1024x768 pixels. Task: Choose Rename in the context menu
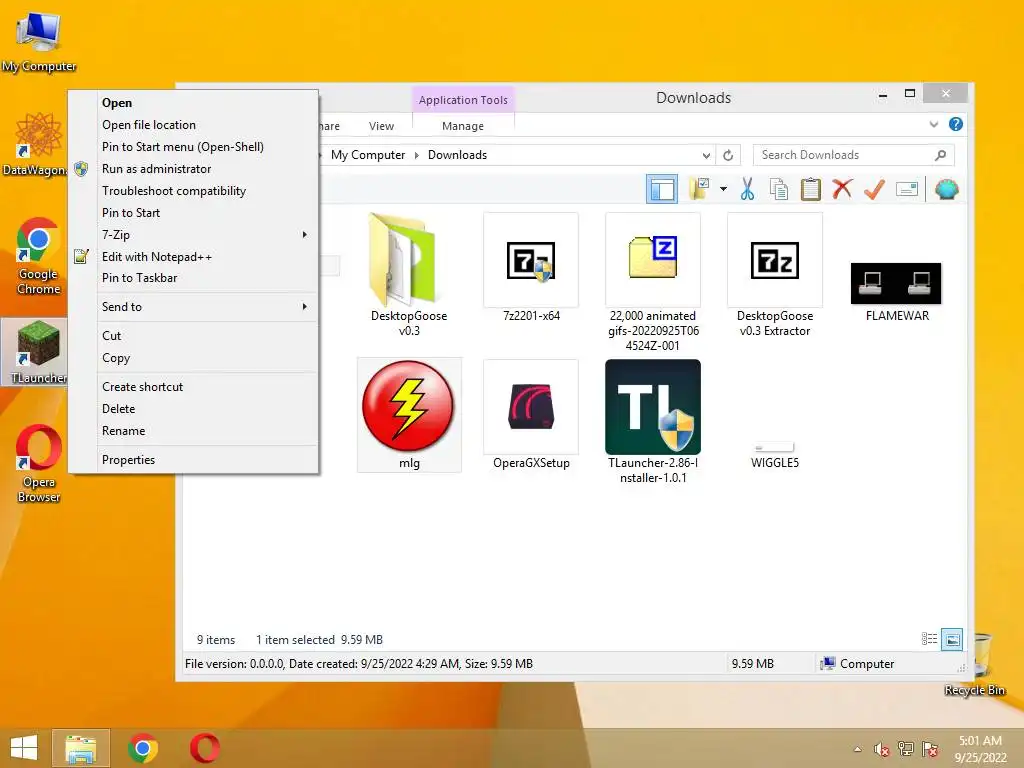194,431
